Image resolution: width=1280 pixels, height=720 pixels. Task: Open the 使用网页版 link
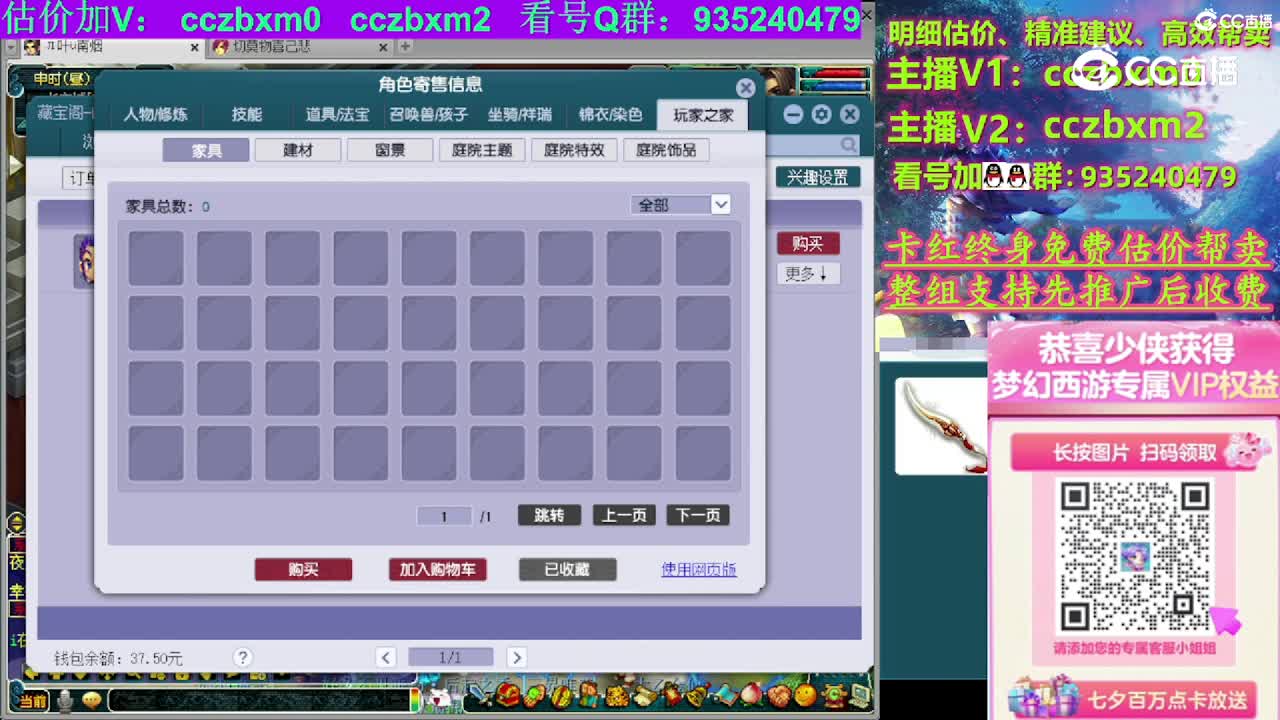[699, 569]
